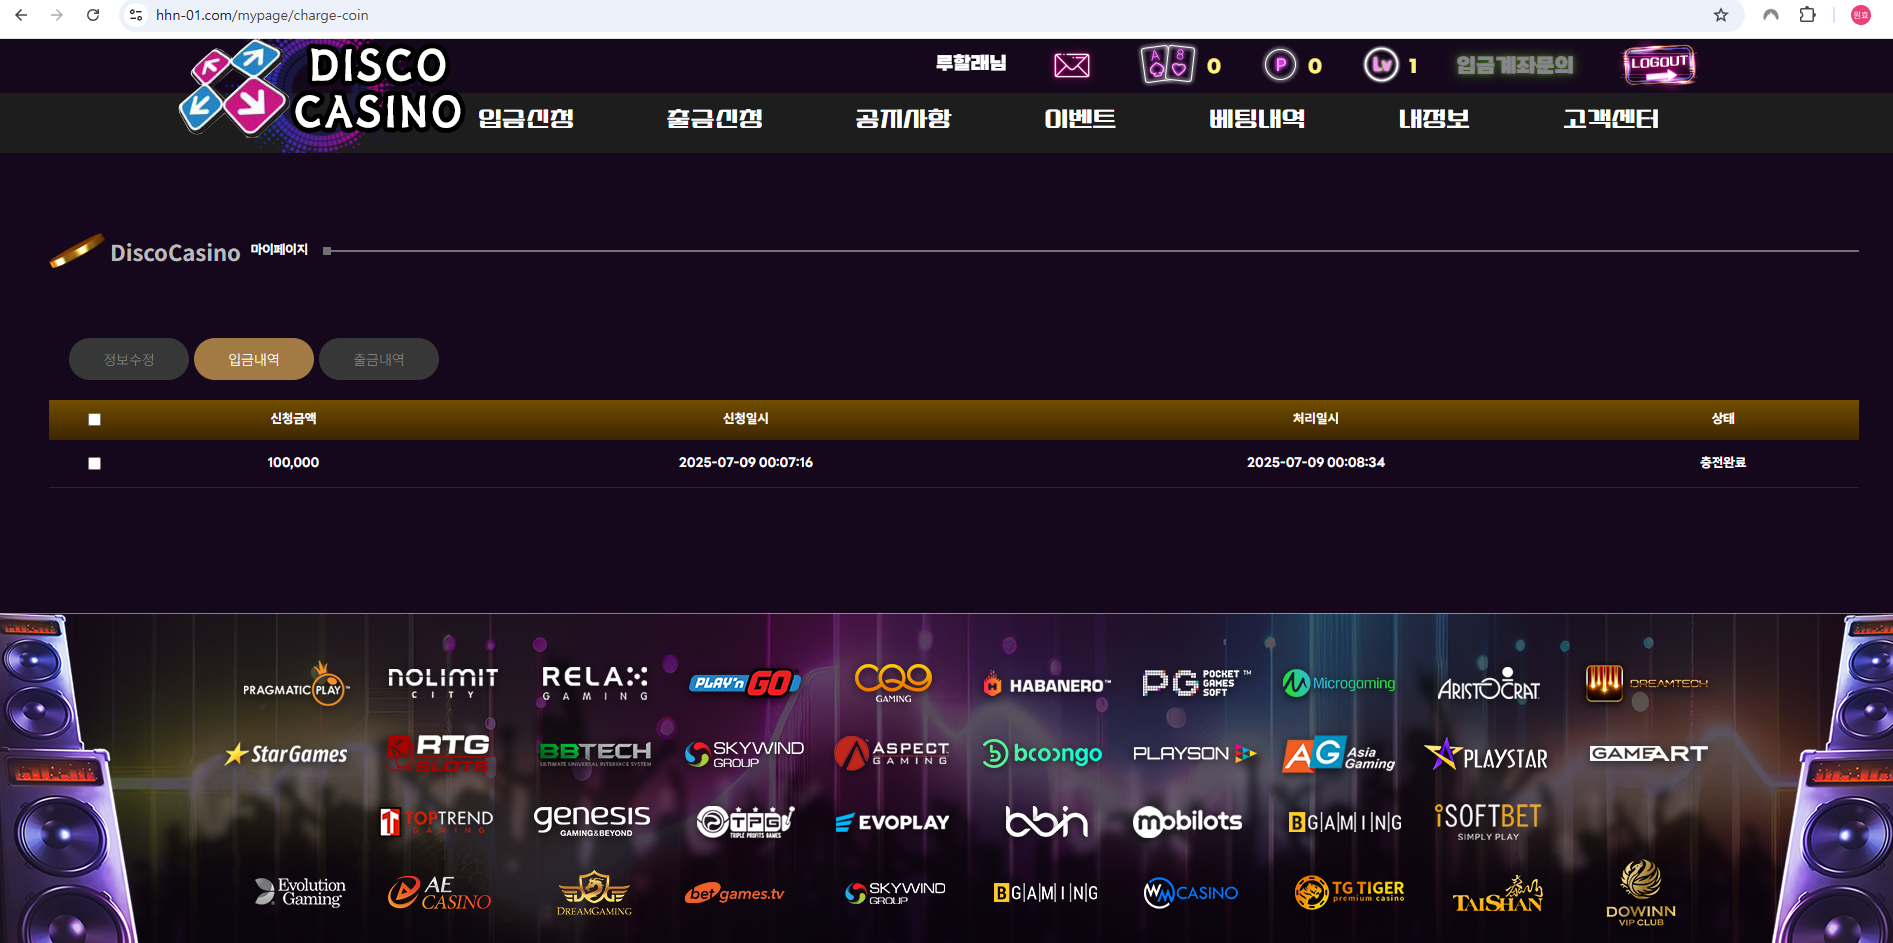Click the Asia Gaming AG logo

[1339, 754]
